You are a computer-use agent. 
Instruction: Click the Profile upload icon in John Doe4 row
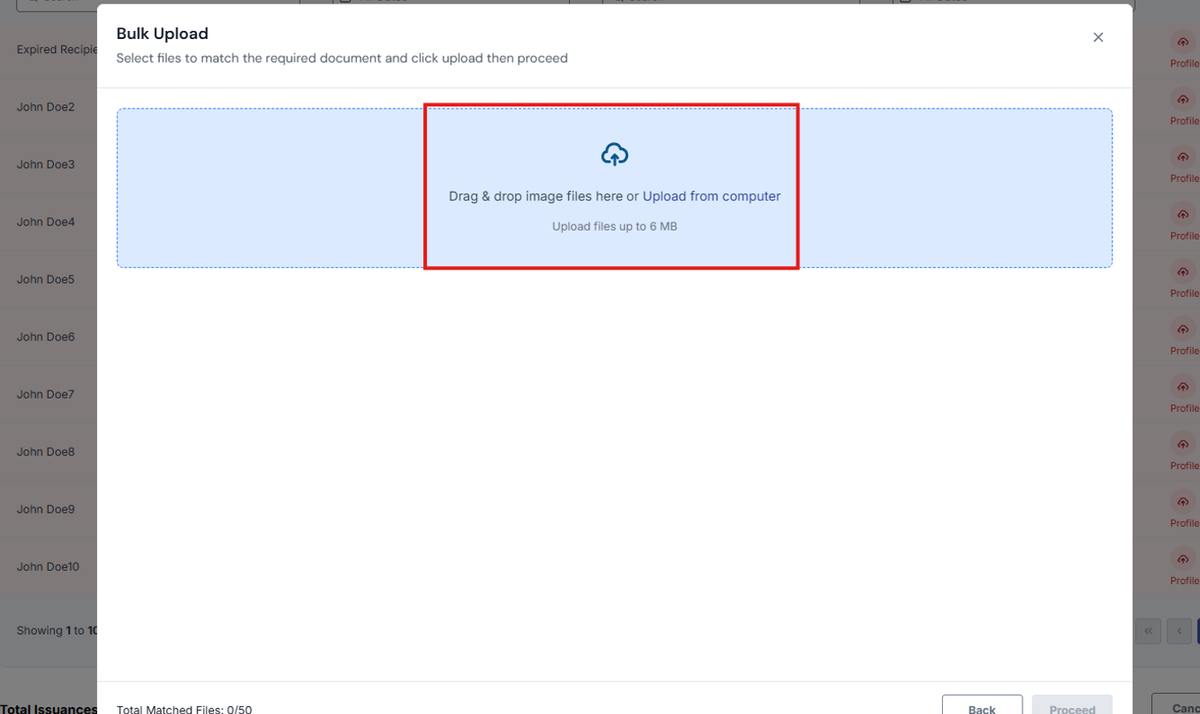pyautogui.click(x=1183, y=214)
